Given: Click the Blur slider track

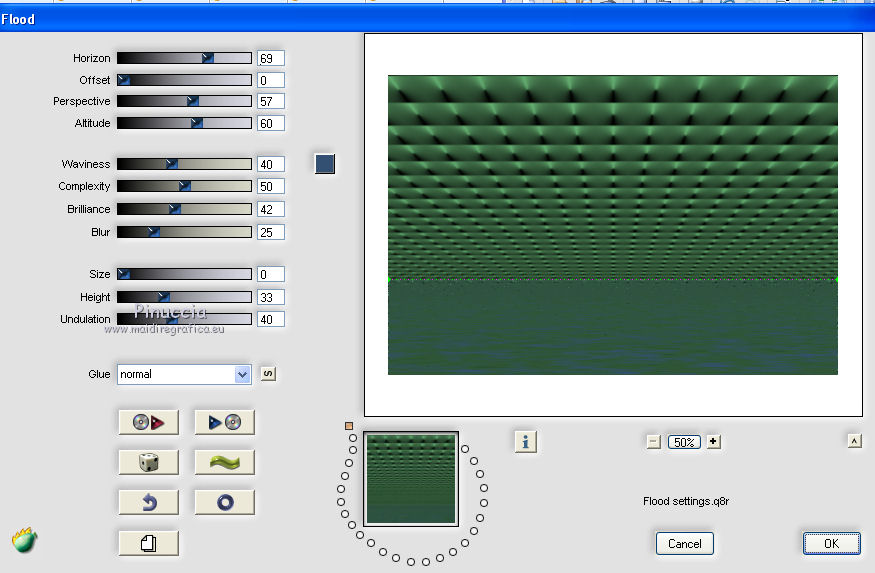Looking at the screenshot, I should click(184, 232).
